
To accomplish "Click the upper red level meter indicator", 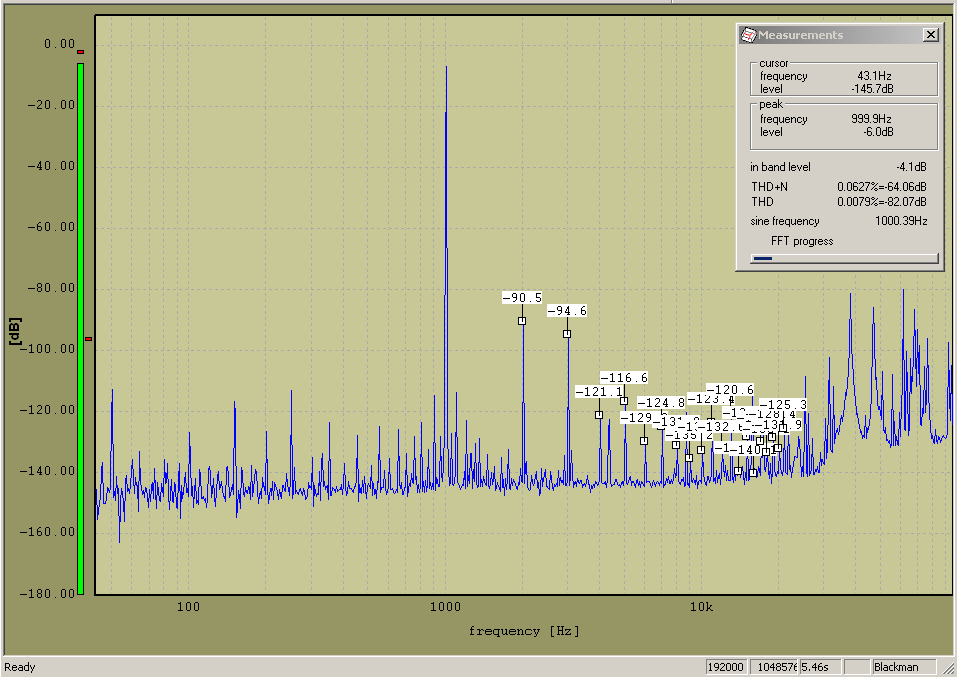I will pyautogui.click(x=81, y=52).
